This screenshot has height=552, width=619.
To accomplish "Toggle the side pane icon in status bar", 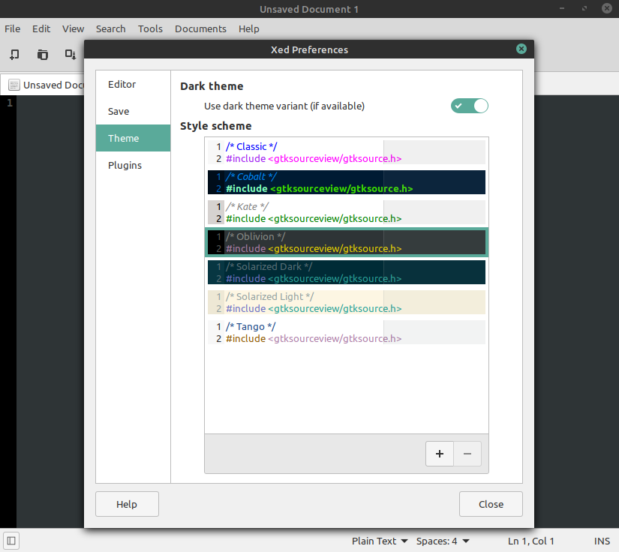I will click(x=11, y=541).
